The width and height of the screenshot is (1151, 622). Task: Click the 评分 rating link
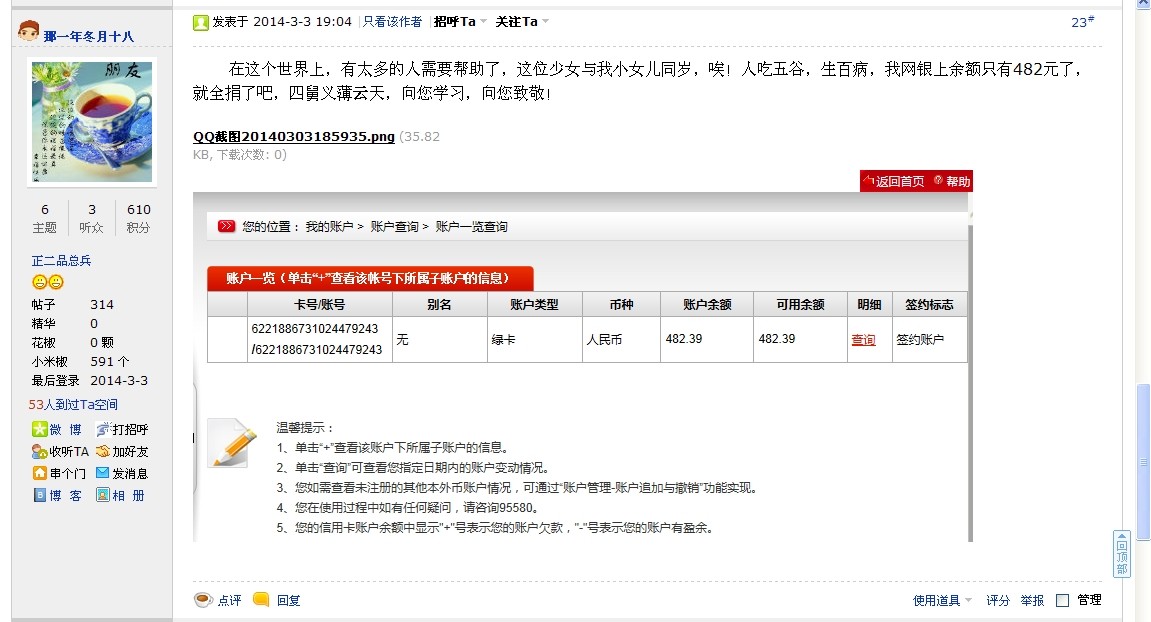998,600
